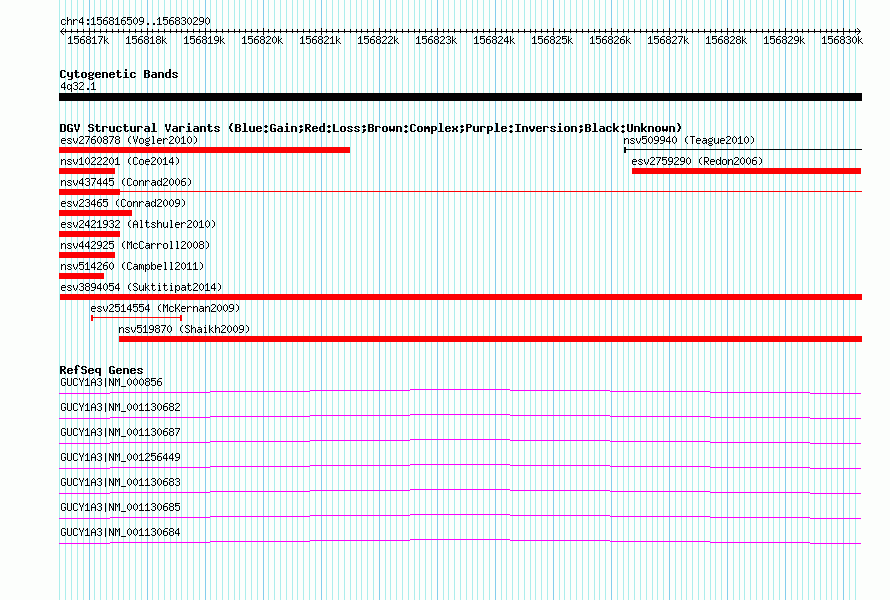This screenshot has width=890, height=600.
Task: Click the 156830k ruler label
Action: point(842,40)
